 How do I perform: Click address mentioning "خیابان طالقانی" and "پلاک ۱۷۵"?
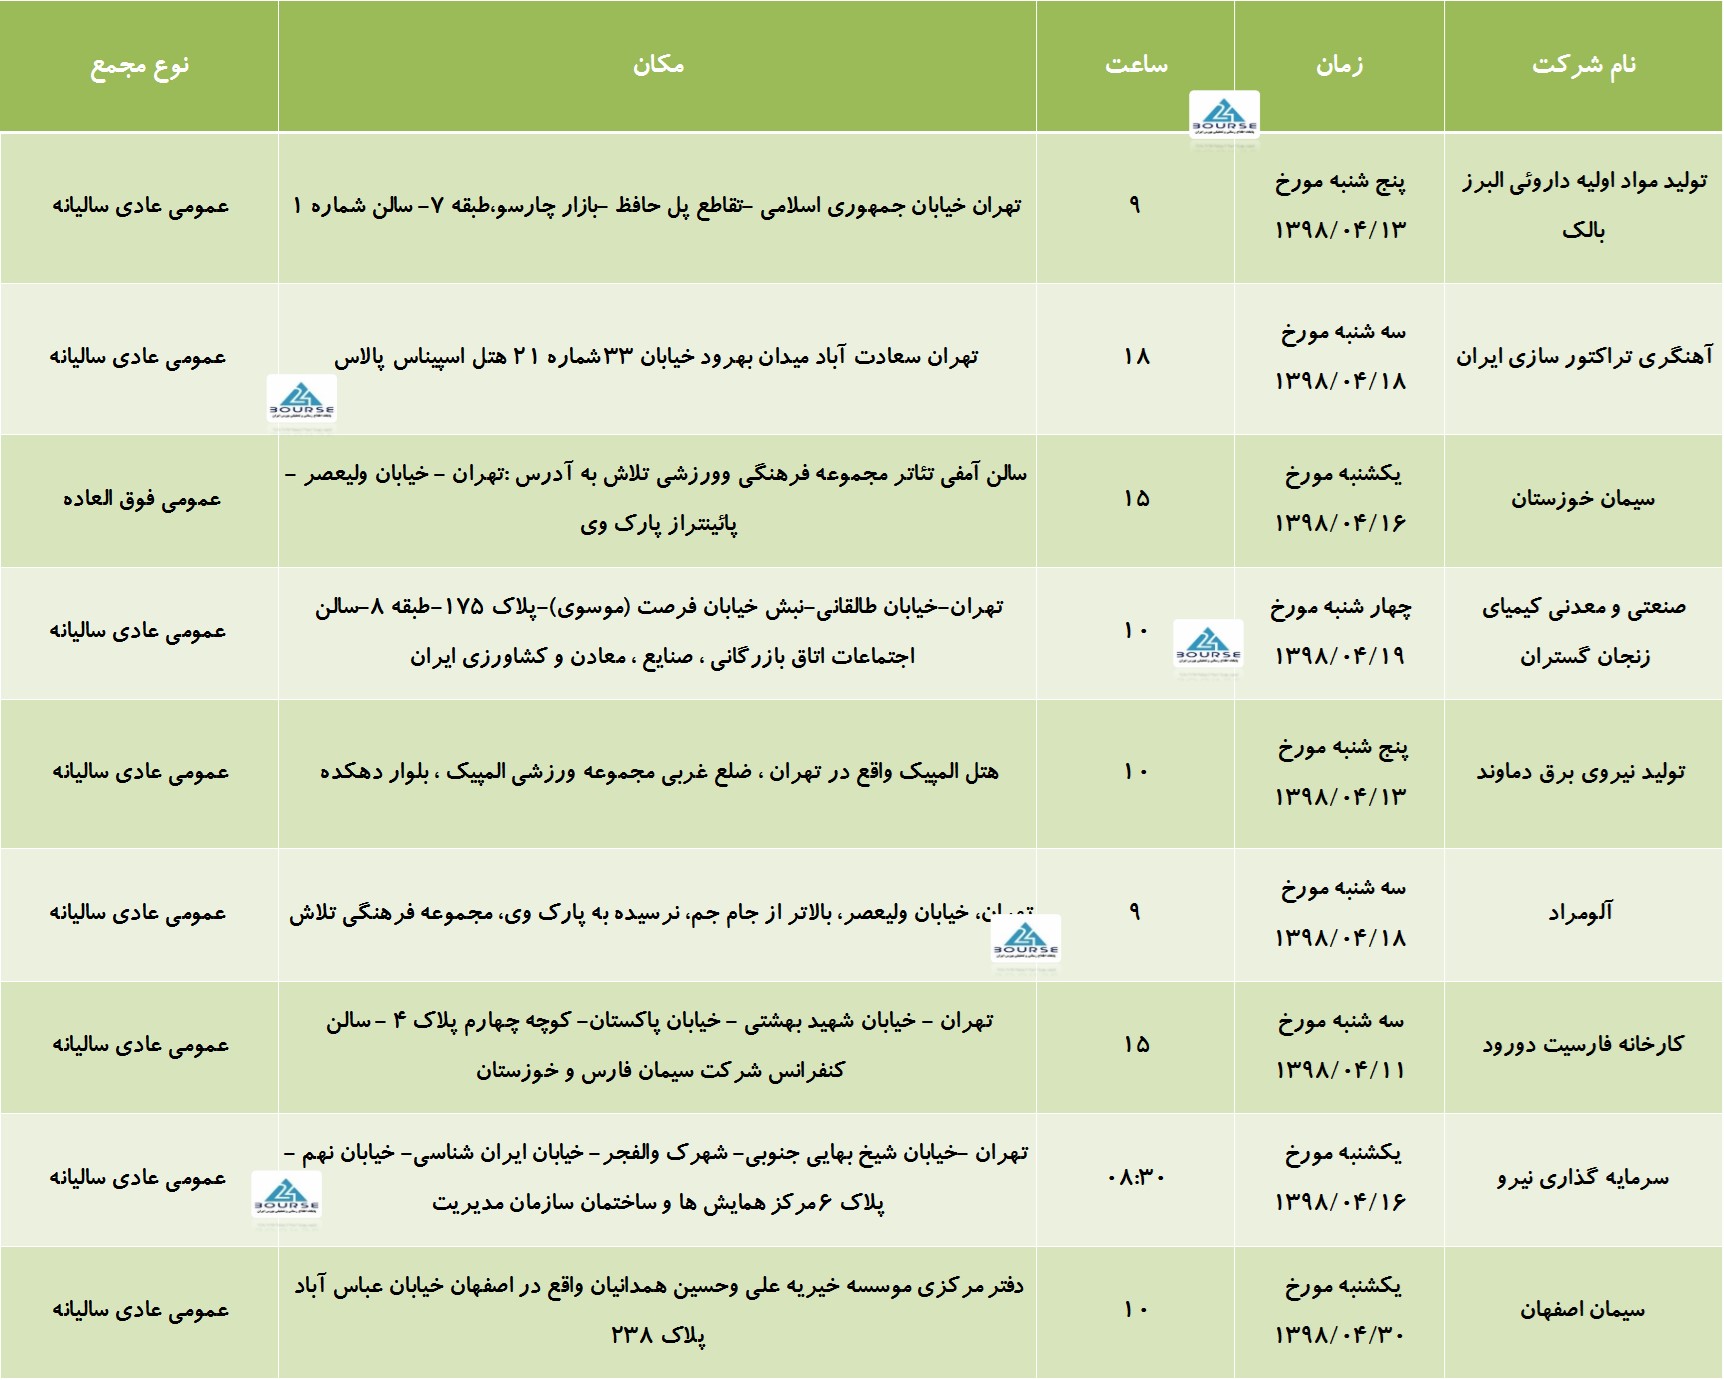[x=657, y=632]
